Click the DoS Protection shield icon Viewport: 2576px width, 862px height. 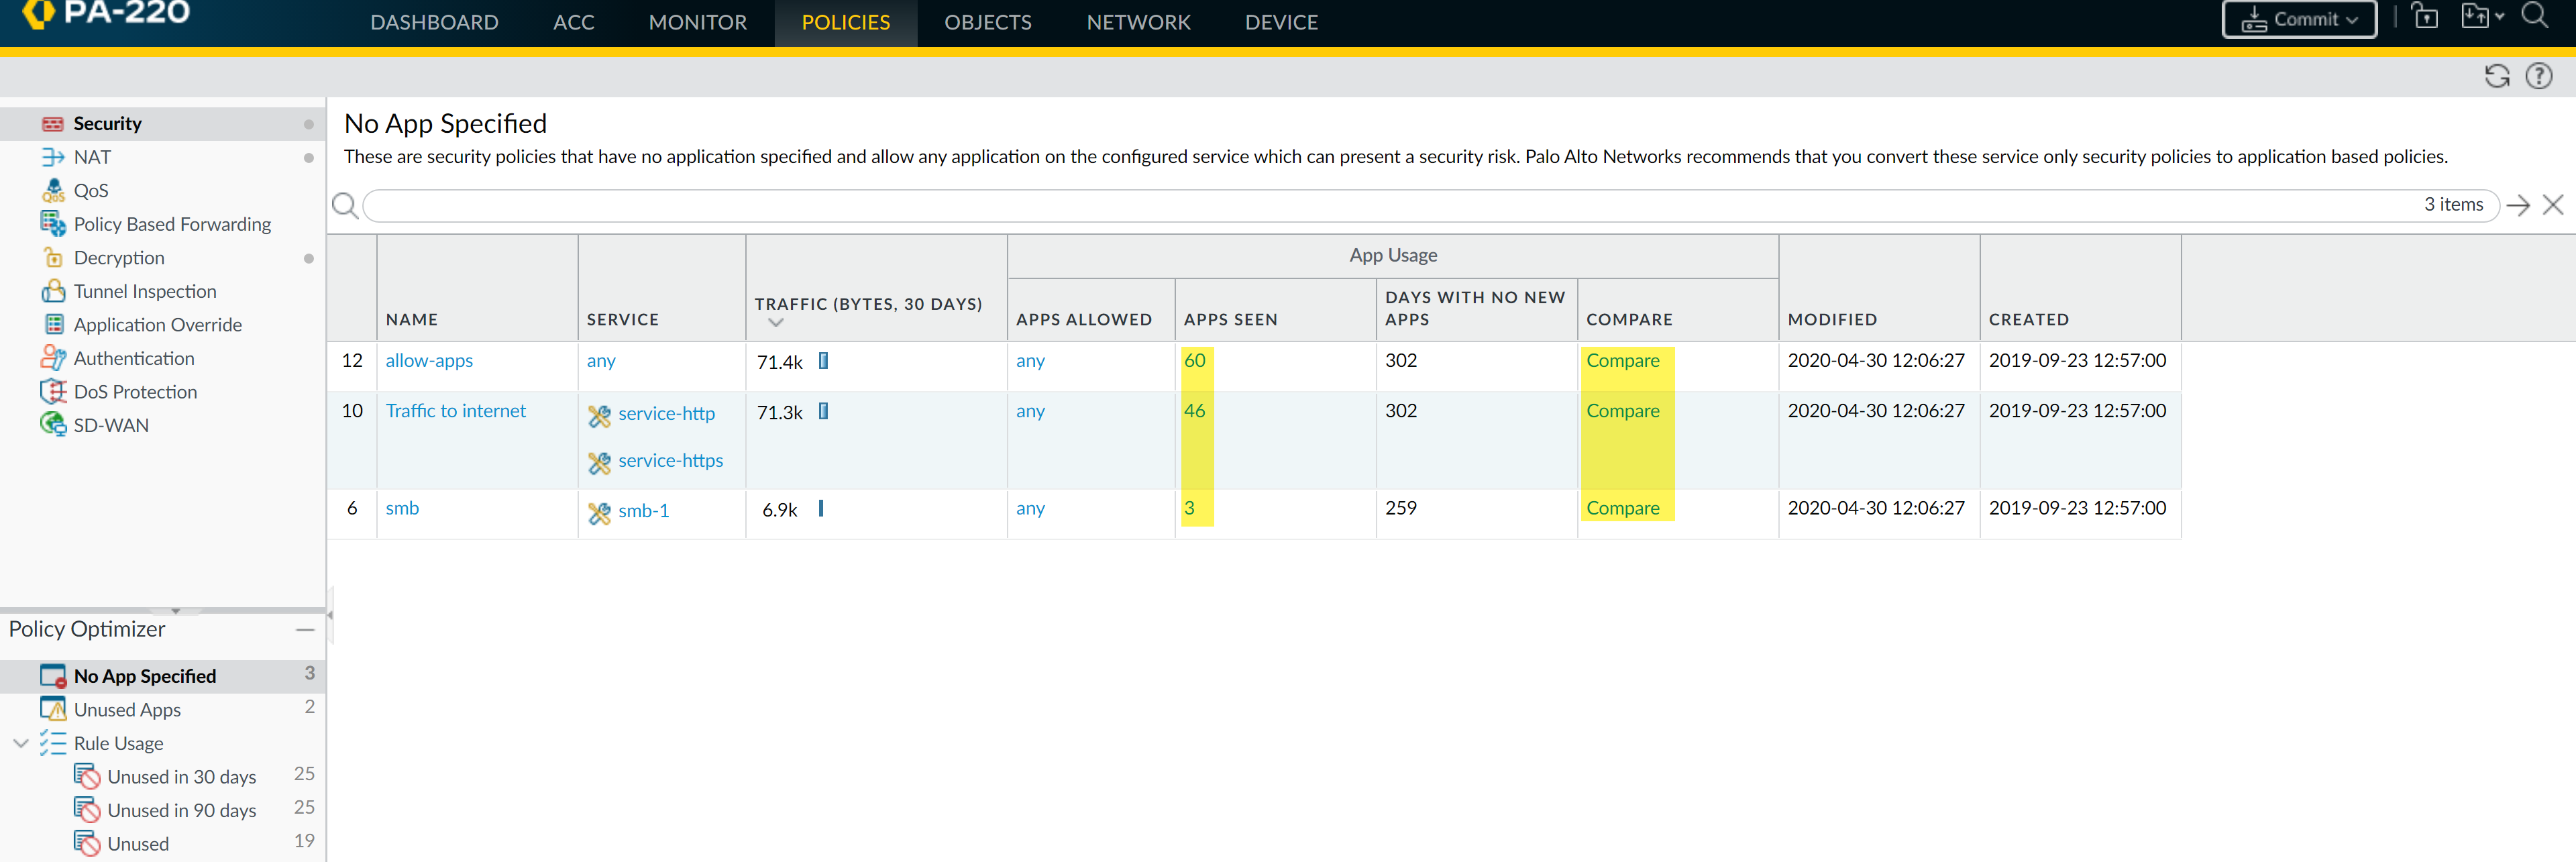click(x=53, y=392)
